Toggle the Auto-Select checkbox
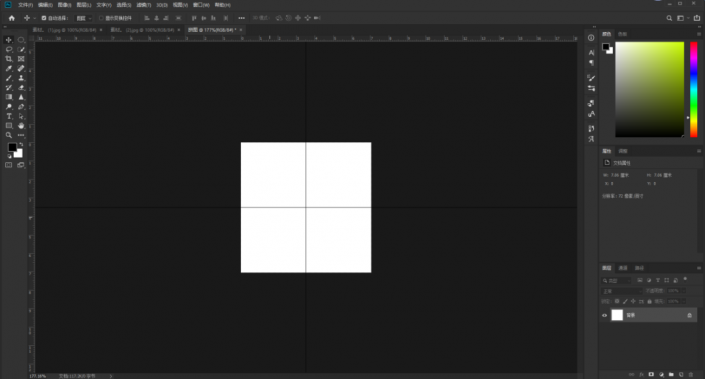The height and width of the screenshot is (379, 705). (44, 18)
